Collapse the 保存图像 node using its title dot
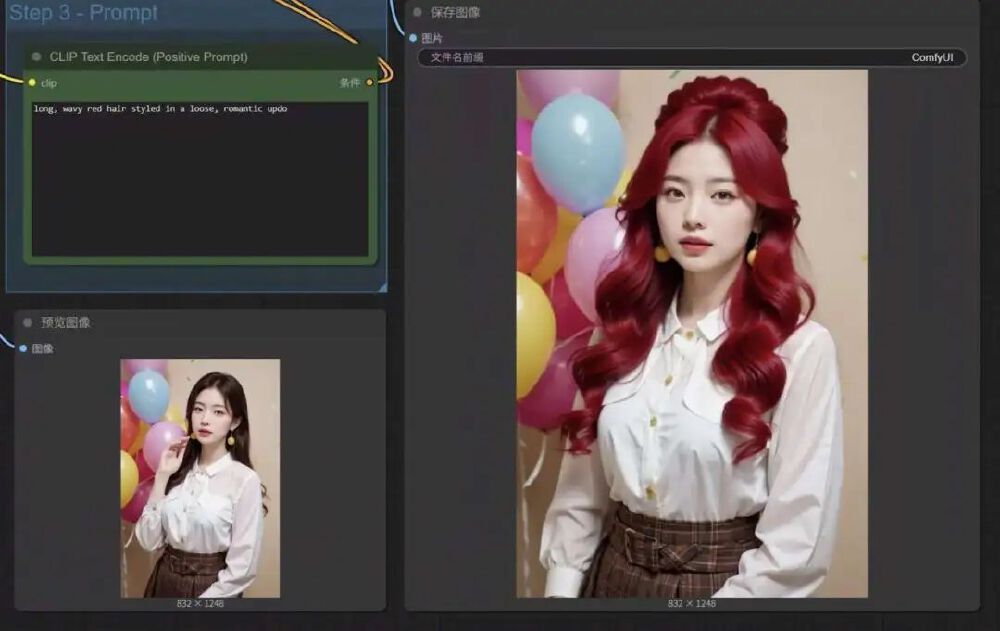 [417, 13]
